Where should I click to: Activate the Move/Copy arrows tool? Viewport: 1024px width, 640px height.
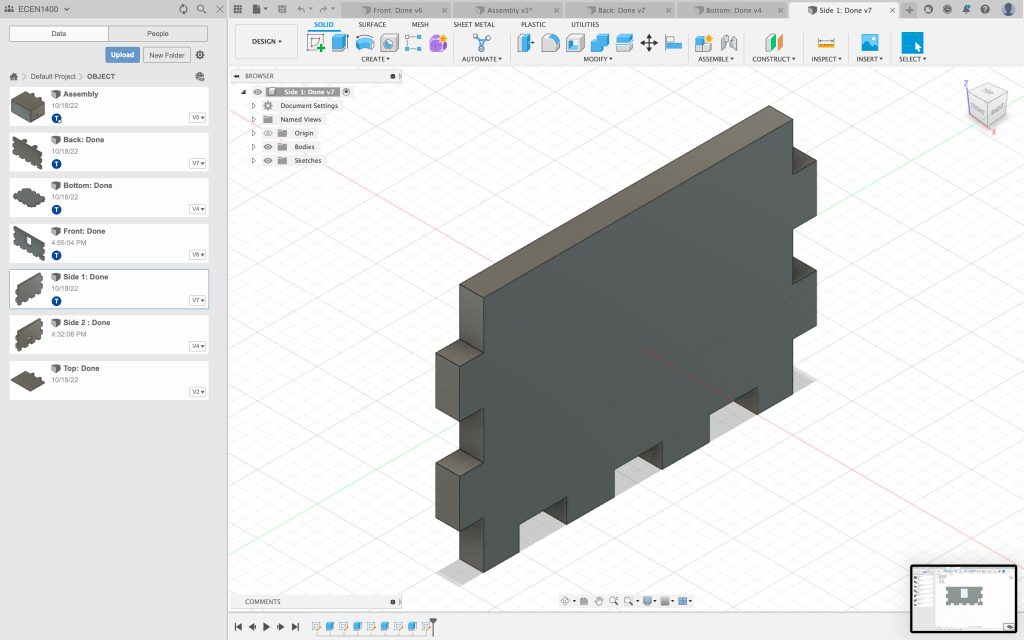(x=649, y=43)
